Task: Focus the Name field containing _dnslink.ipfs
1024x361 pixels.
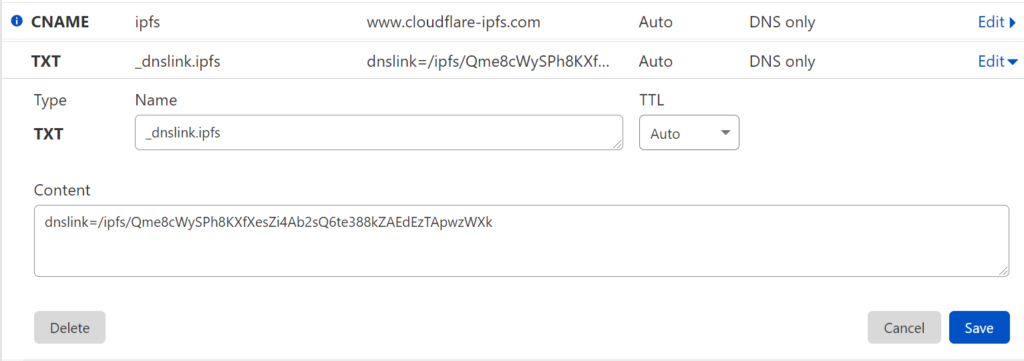Action: point(379,133)
